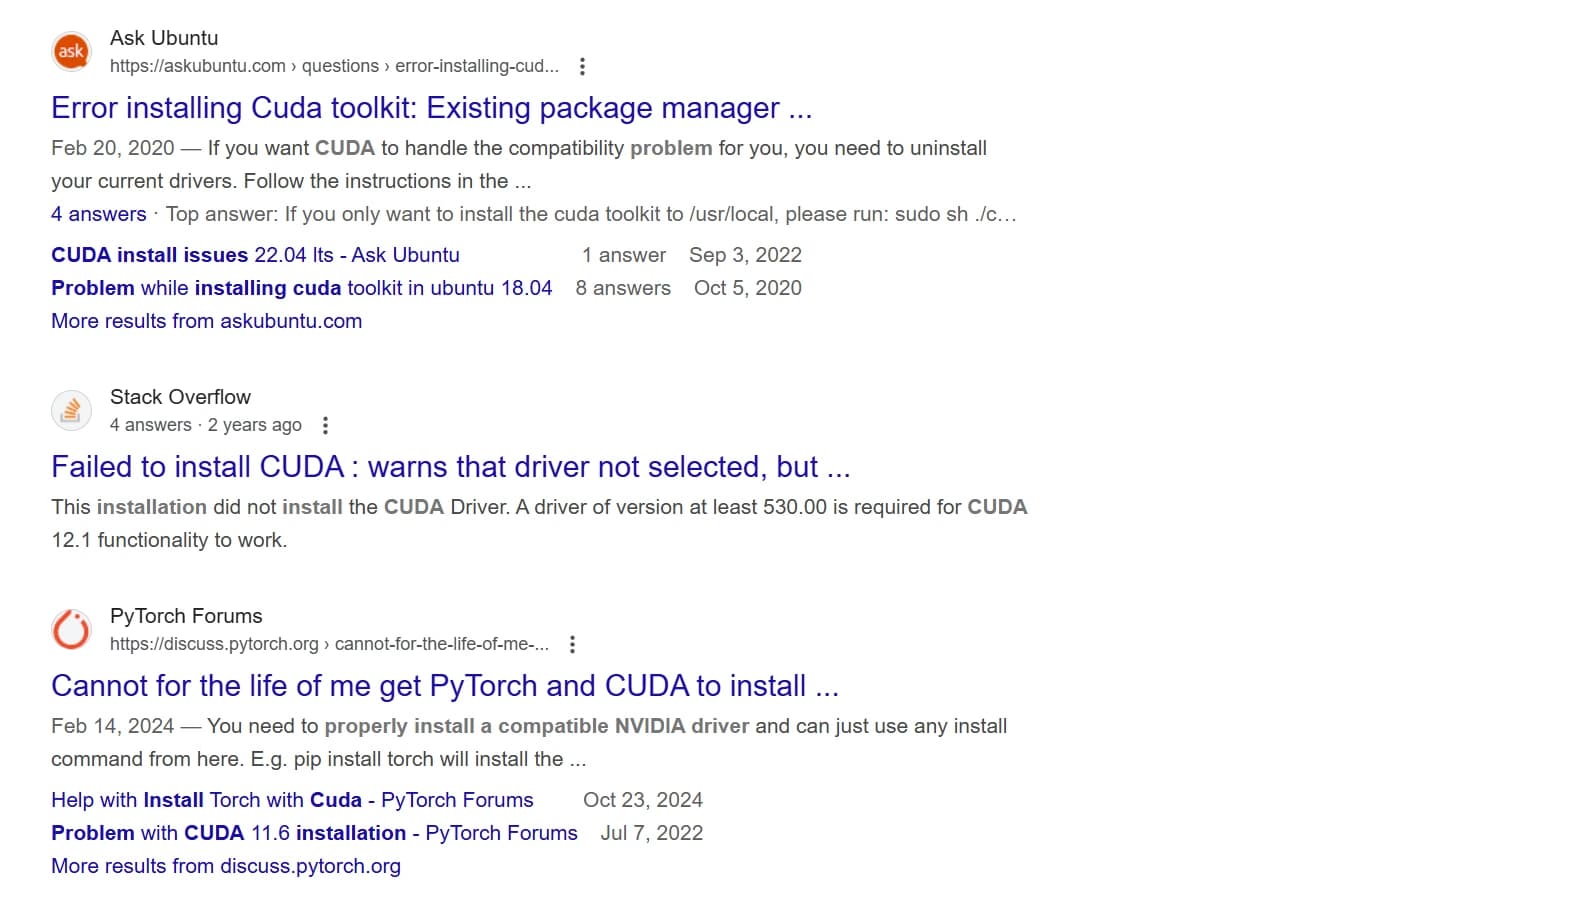Image resolution: width=1591 pixels, height=911 pixels.
Task: Open three-dot menu beside askubuntu.com URL
Action: (x=582, y=67)
